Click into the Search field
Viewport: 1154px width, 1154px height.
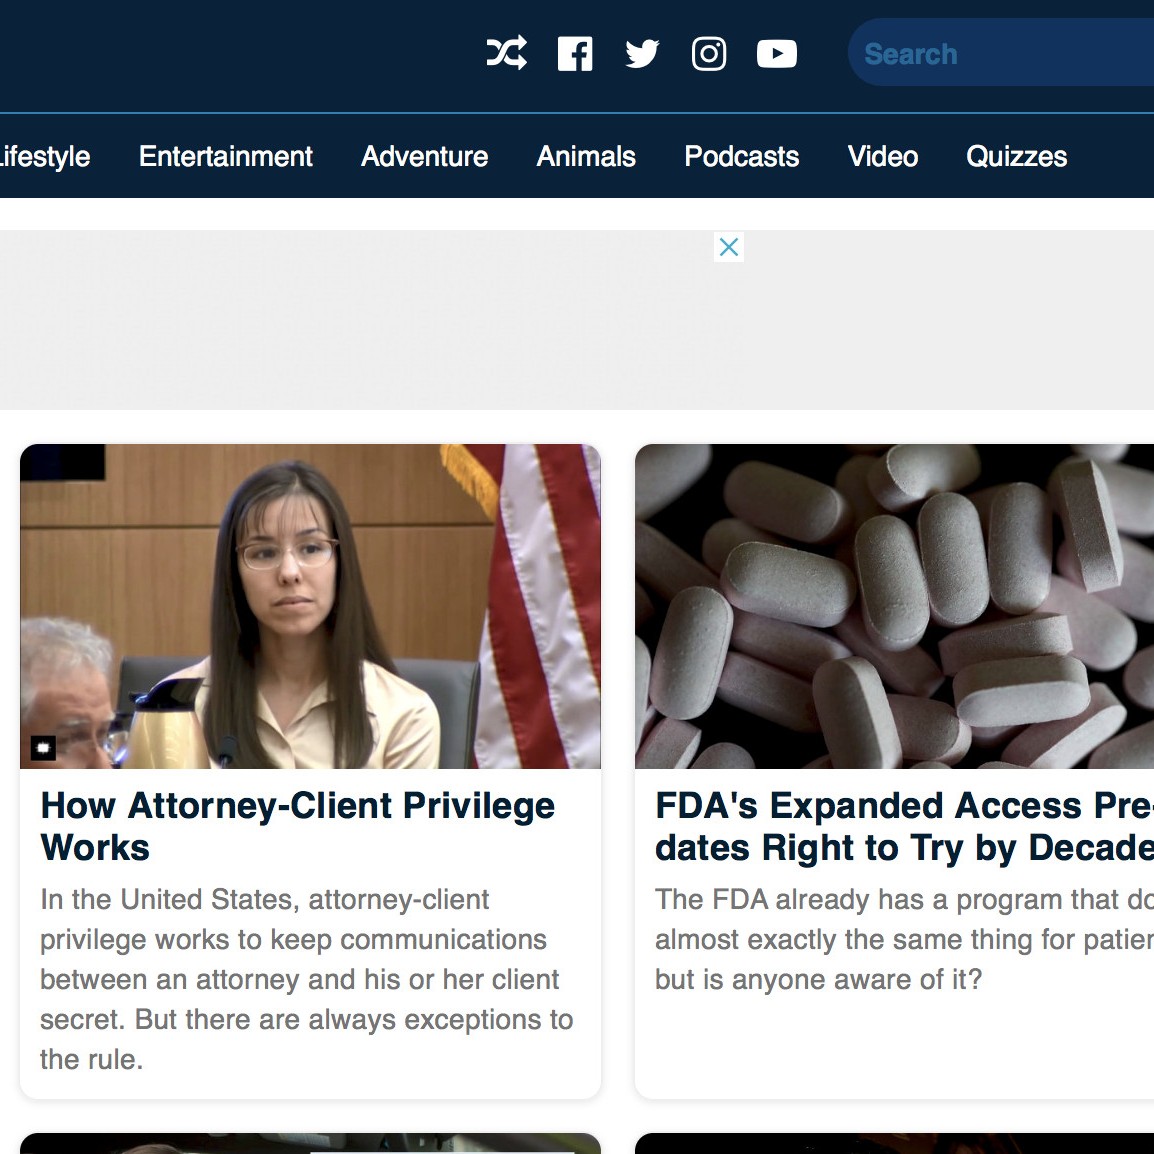(1001, 52)
